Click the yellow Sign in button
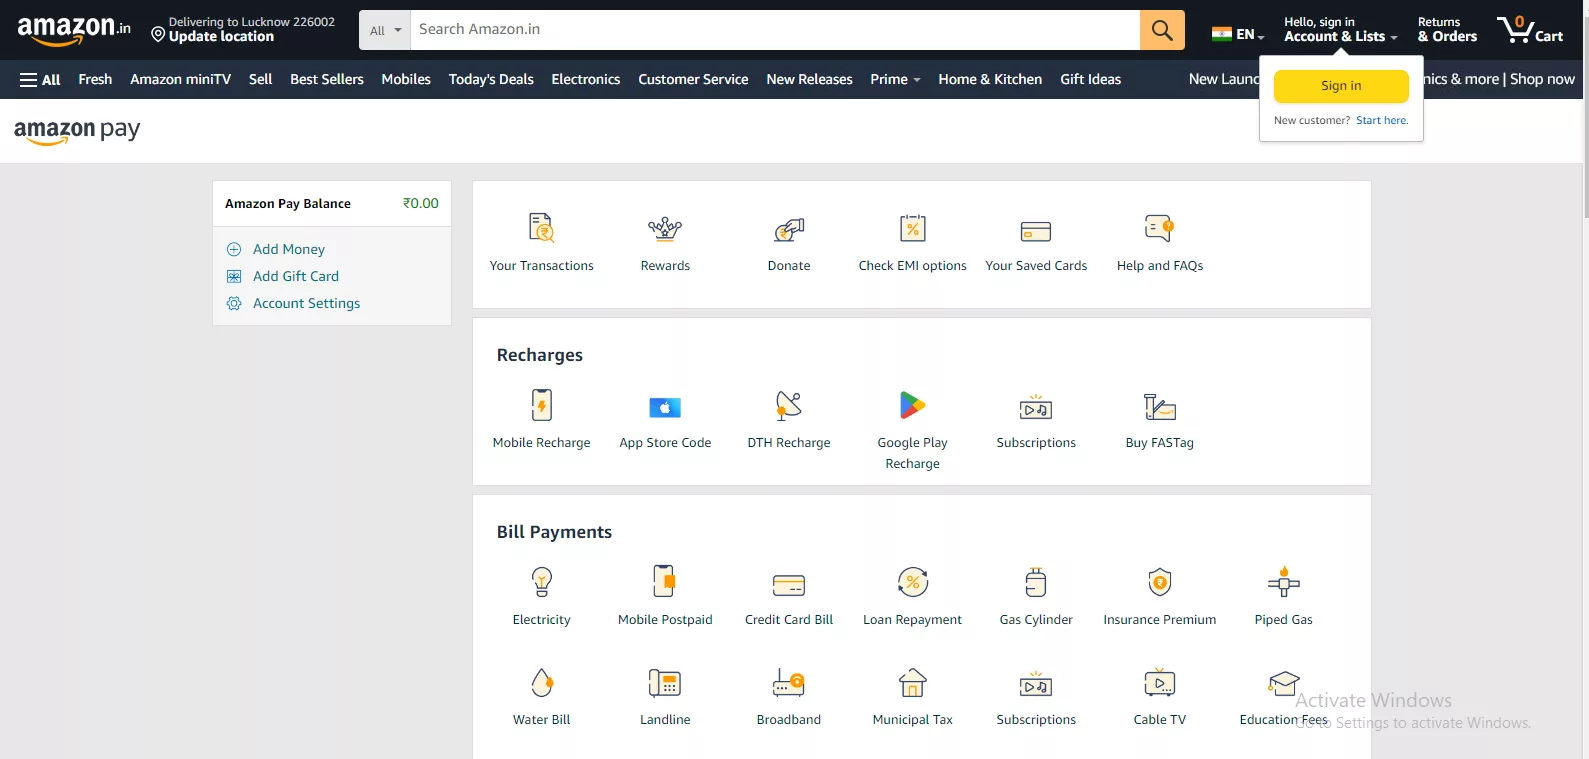 (x=1341, y=86)
